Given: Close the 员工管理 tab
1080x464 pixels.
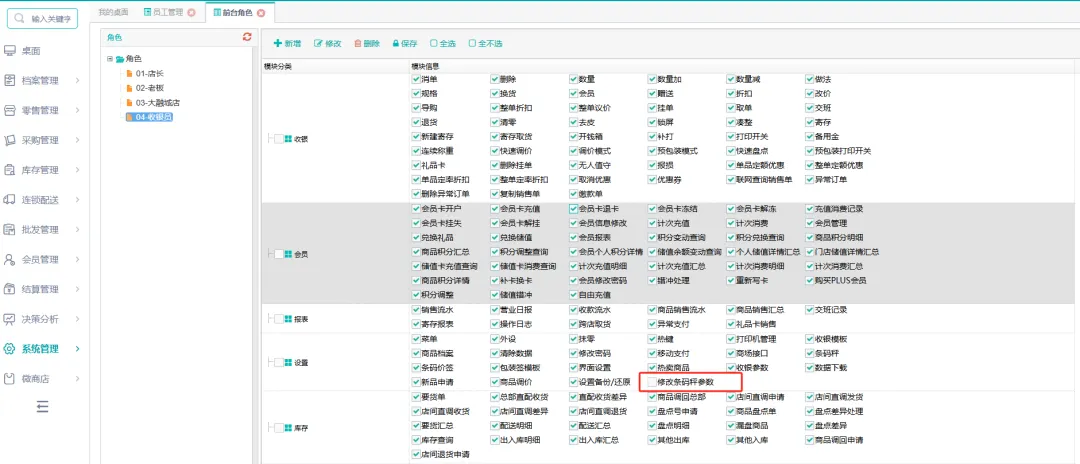Looking at the screenshot, I should tap(191, 12).
